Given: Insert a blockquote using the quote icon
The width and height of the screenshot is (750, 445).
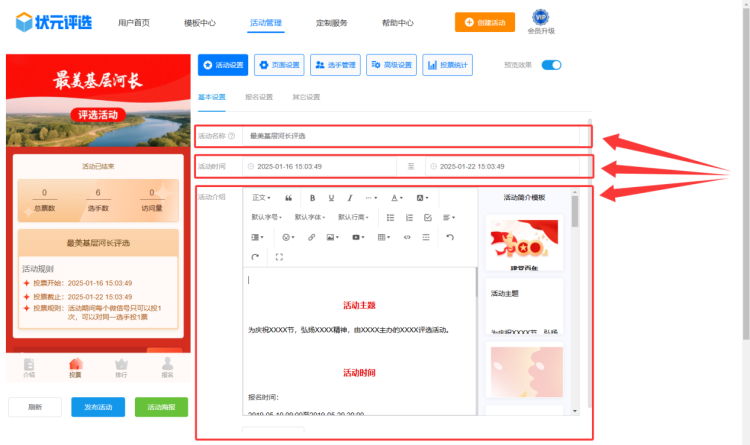Looking at the screenshot, I should [289, 198].
